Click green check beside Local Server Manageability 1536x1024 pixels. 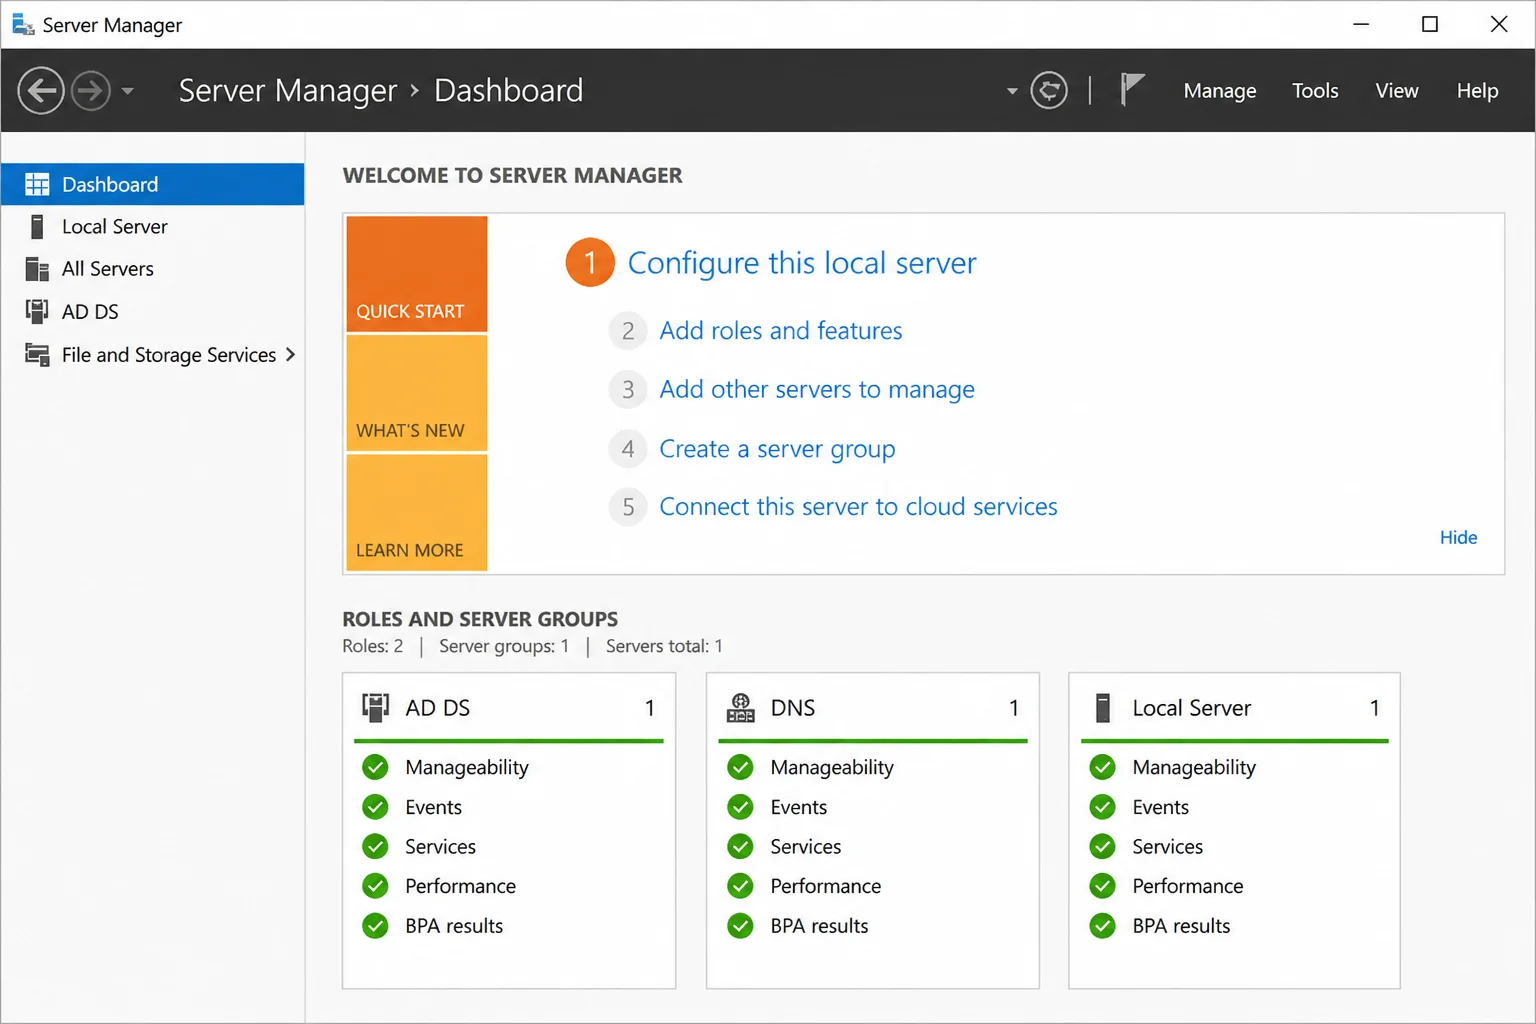tap(1102, 767)
